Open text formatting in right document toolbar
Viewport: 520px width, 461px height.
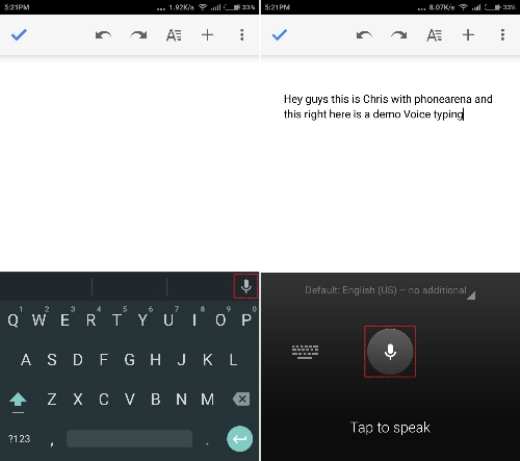pos(434,35)
